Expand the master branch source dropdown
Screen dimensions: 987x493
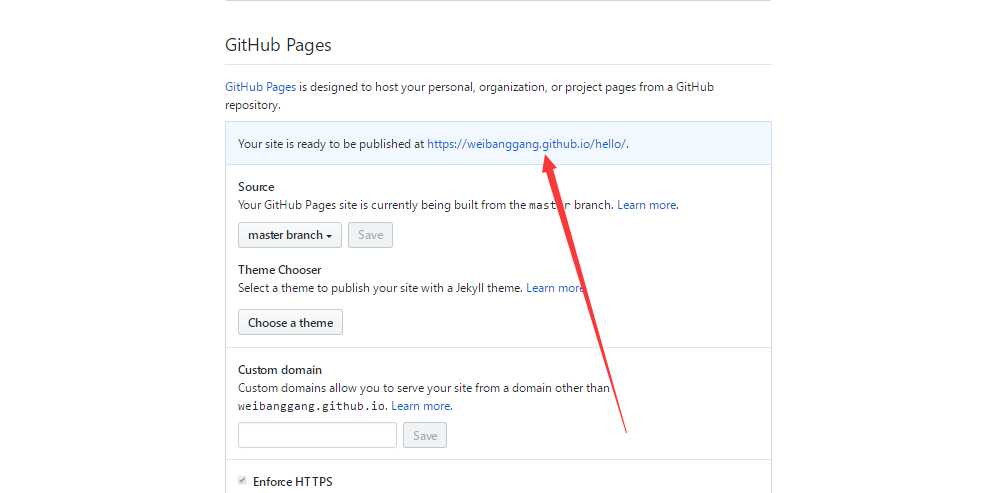pyautogui.click(x=290, y=235)
